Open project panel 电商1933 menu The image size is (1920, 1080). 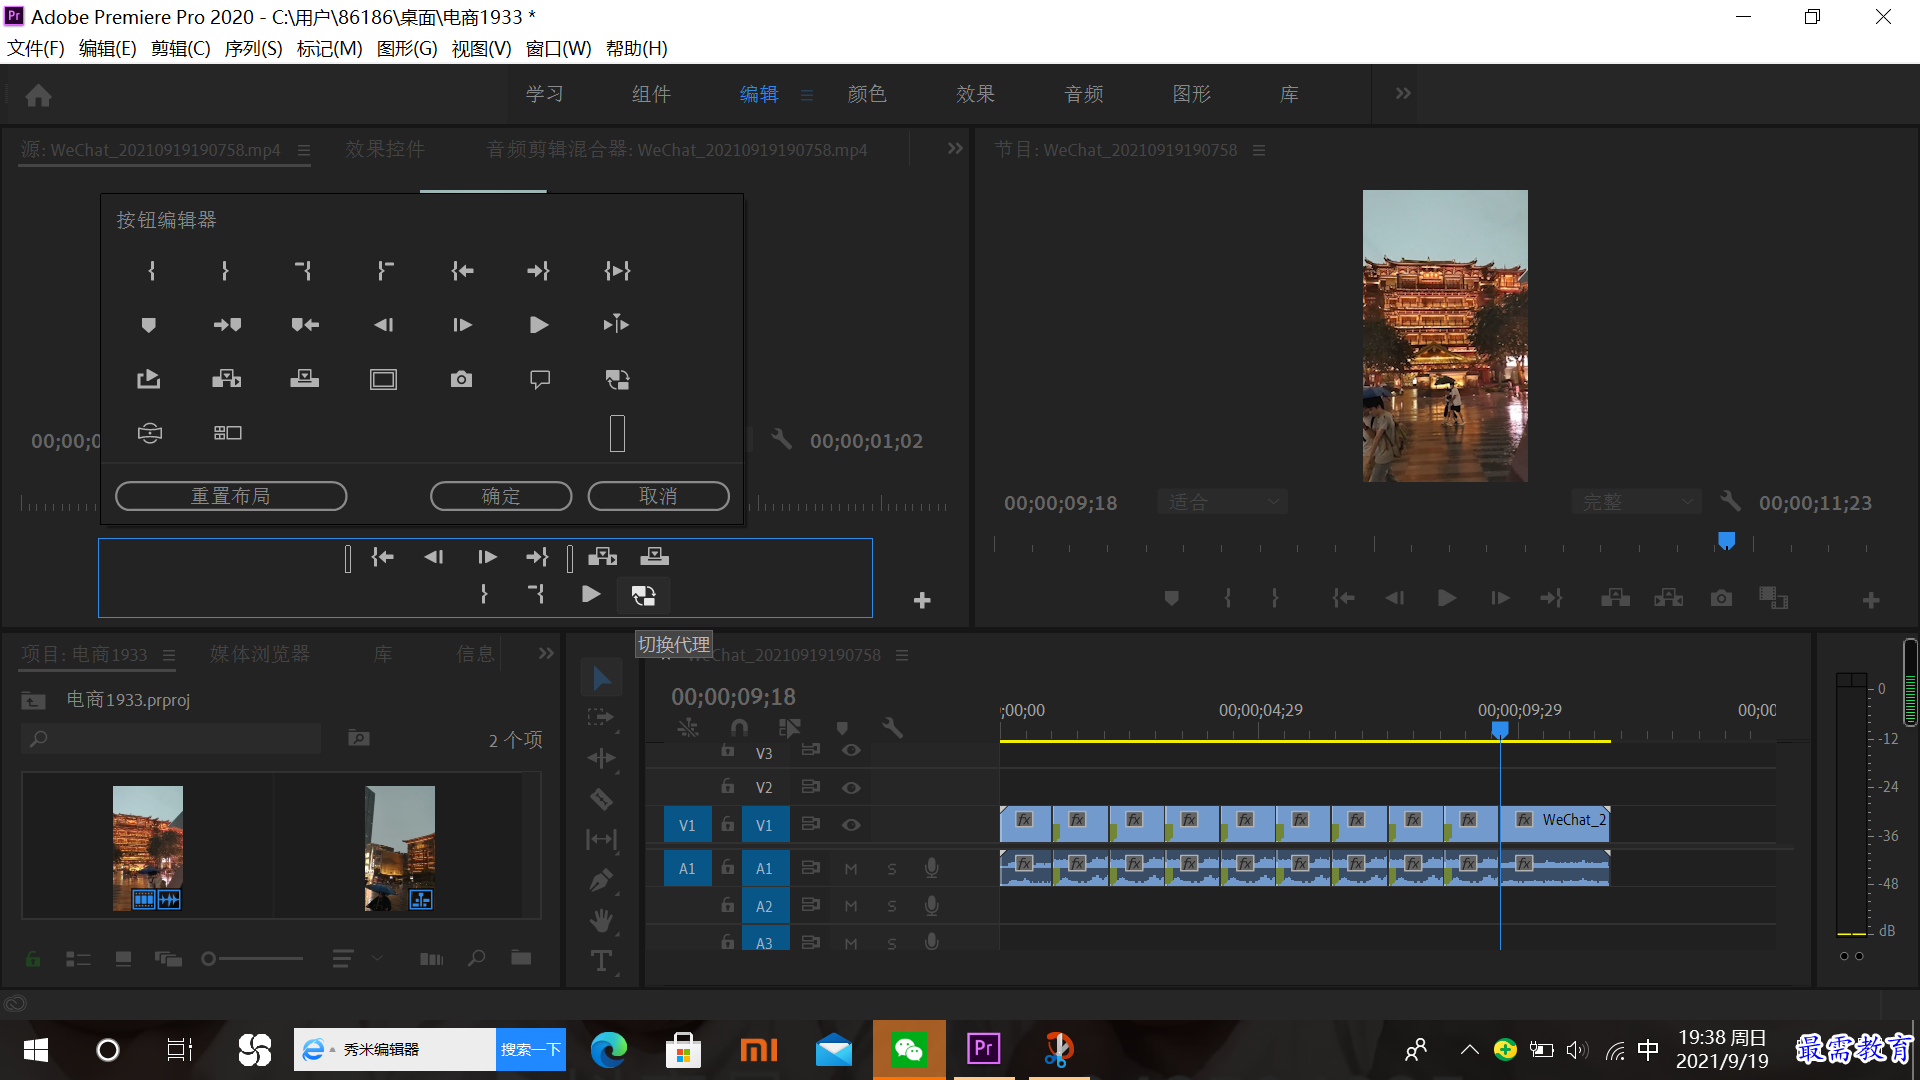pos(169,655)
